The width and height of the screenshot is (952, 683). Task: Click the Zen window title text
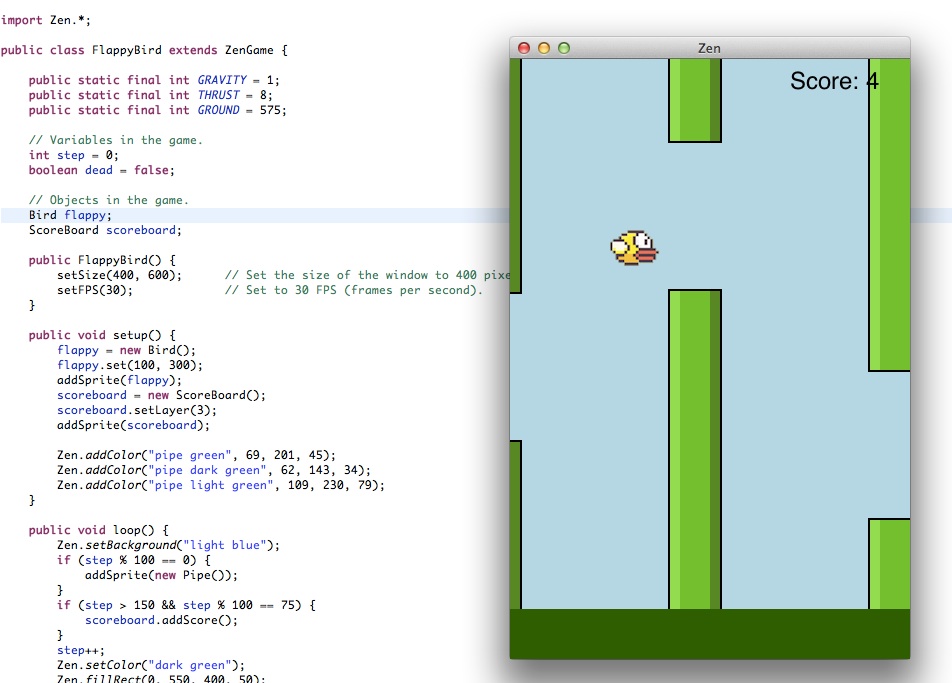[709, 49]
